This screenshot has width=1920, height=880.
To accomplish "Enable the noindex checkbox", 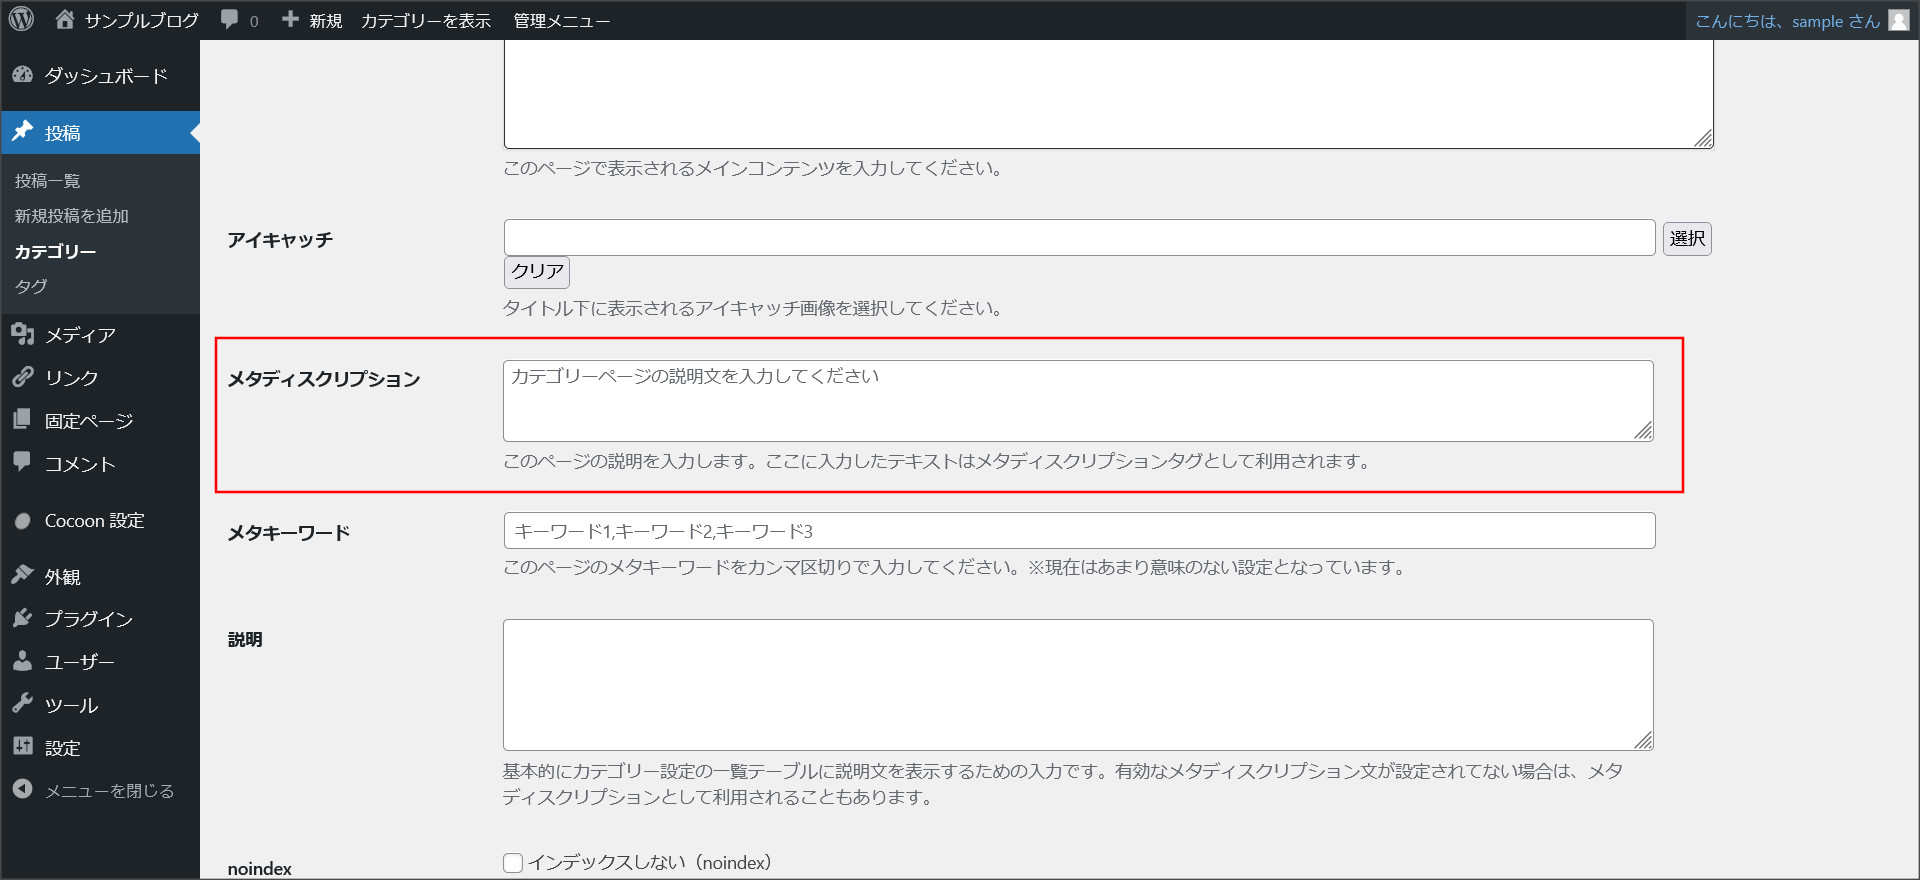I will click(513, 863).
